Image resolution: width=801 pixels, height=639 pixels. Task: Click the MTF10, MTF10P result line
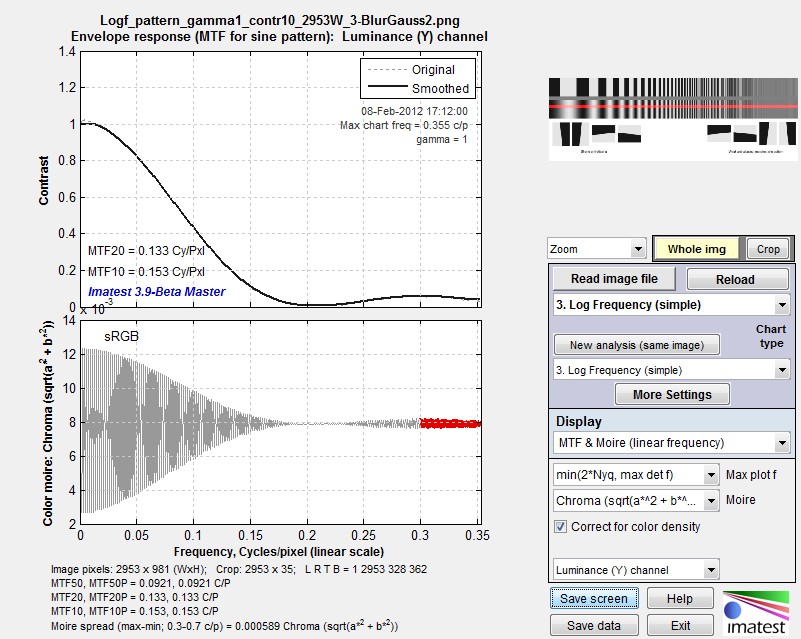click(x=134, y=611)
